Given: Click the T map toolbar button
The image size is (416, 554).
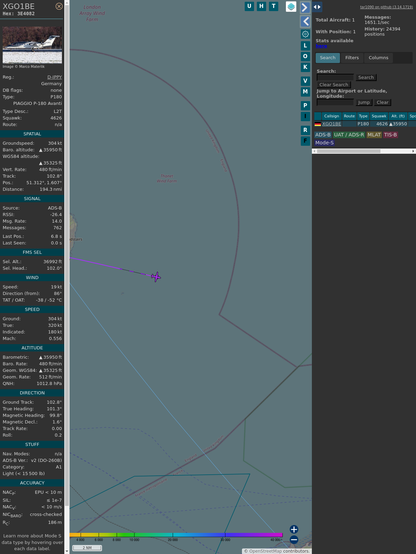Looking at the screenshot, I should coord(273,6).
